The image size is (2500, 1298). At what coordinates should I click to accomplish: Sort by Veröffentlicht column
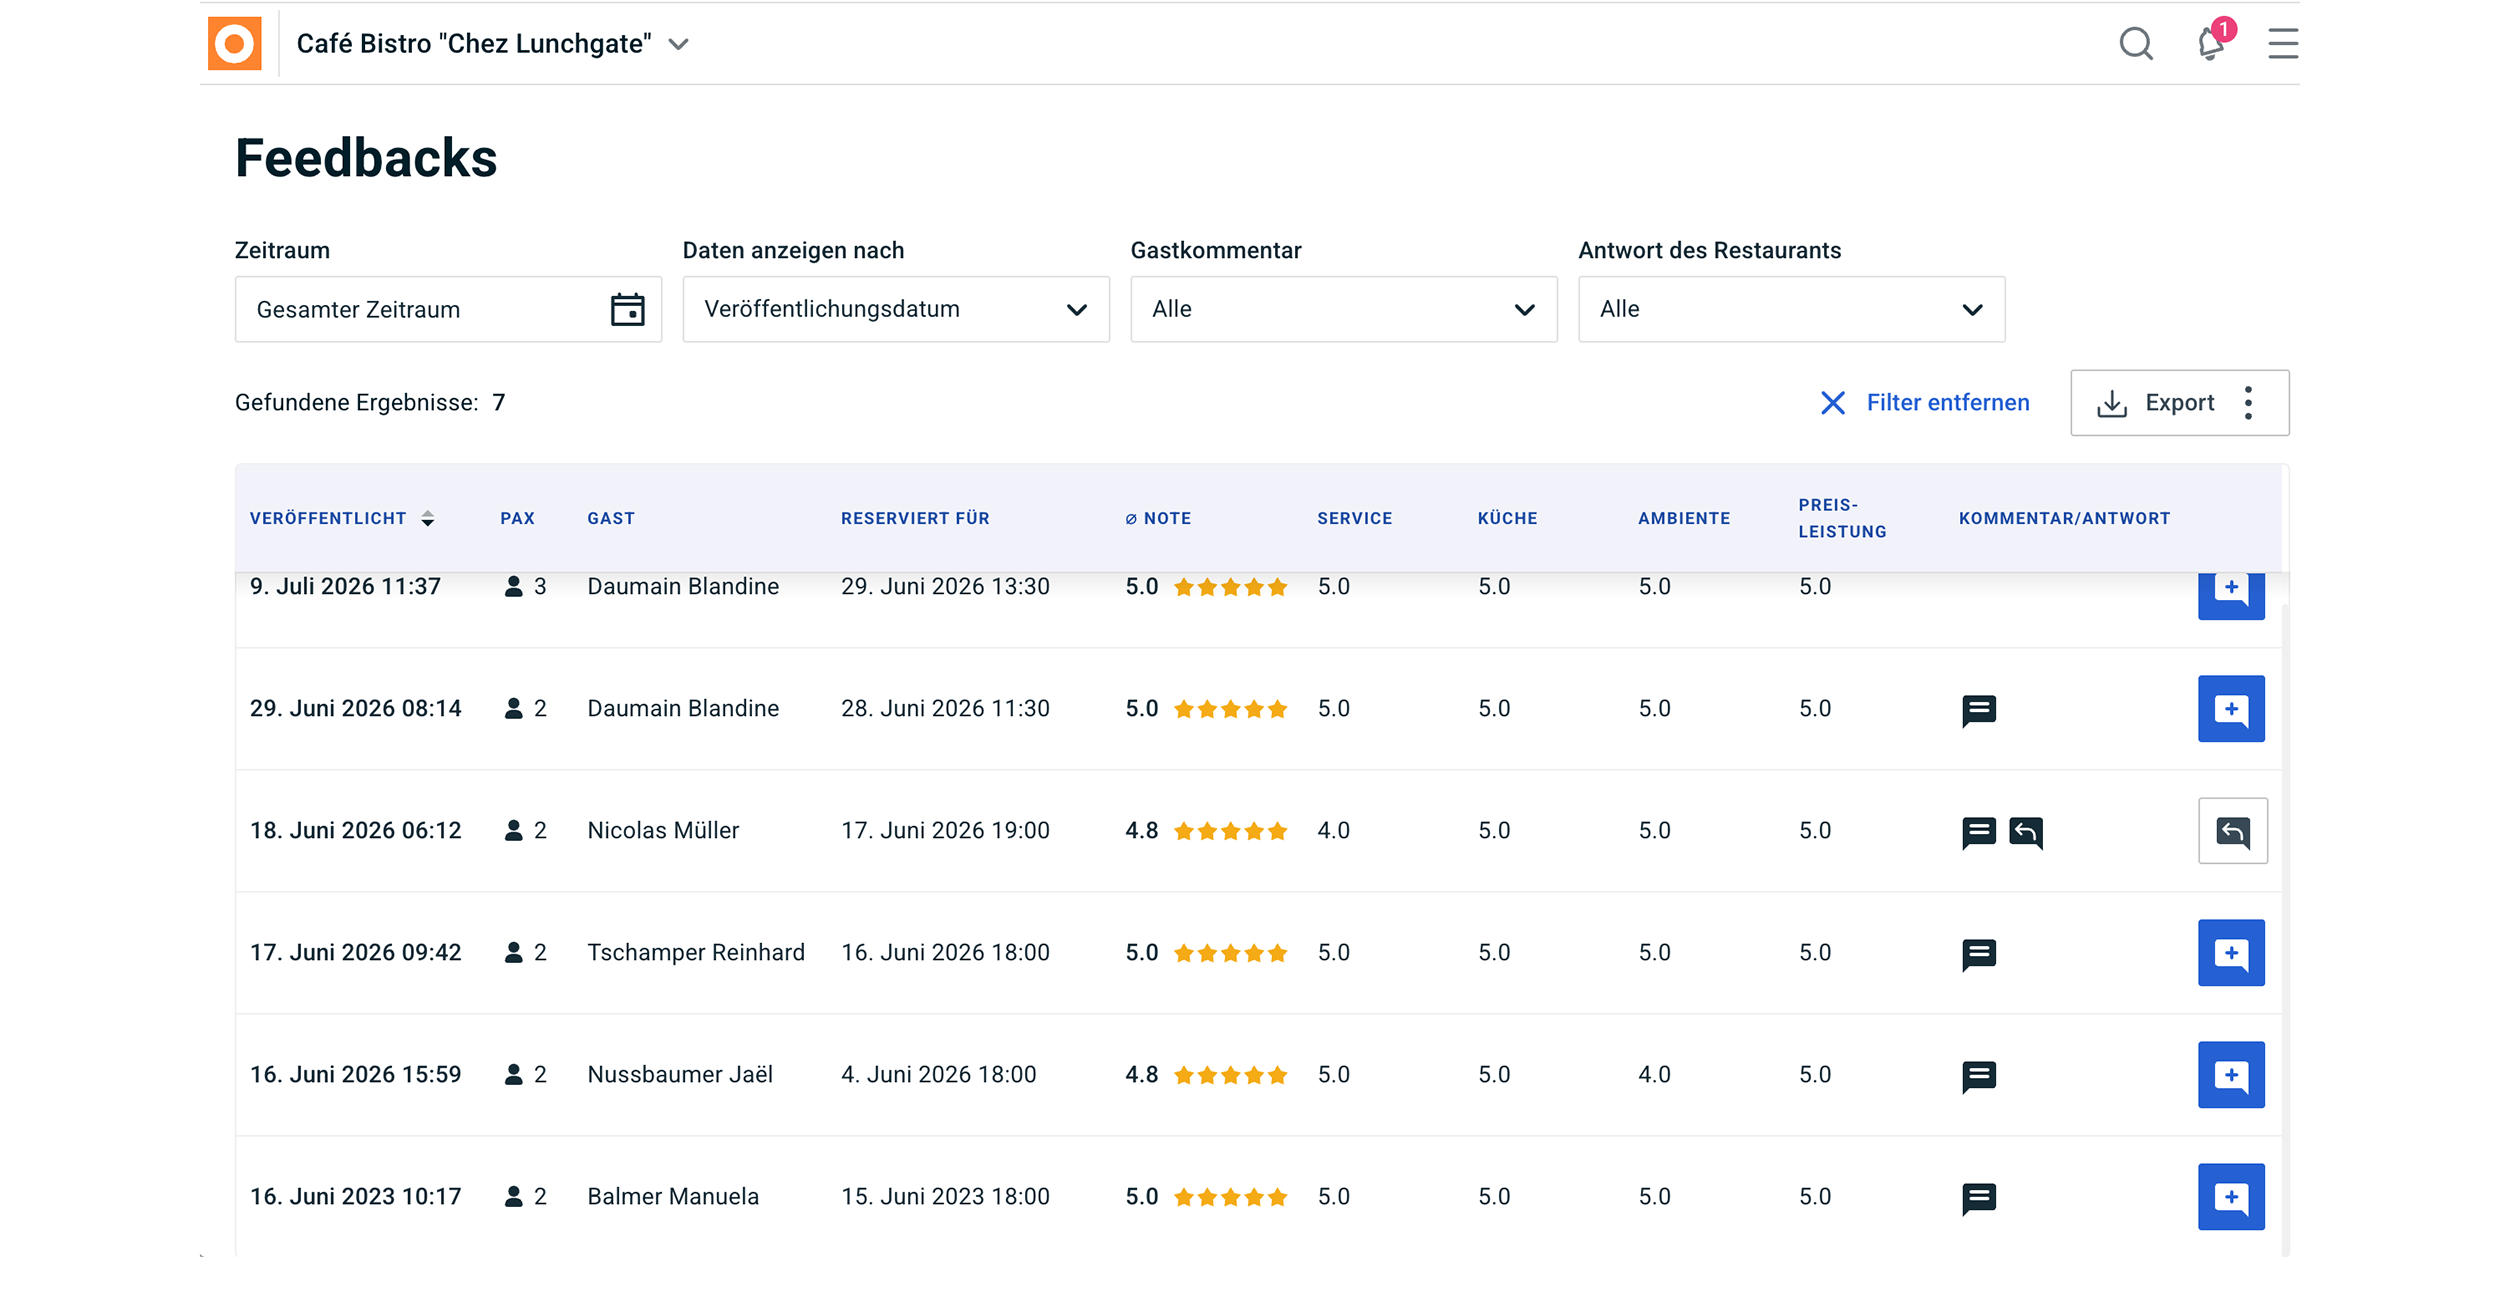point(342,518)
